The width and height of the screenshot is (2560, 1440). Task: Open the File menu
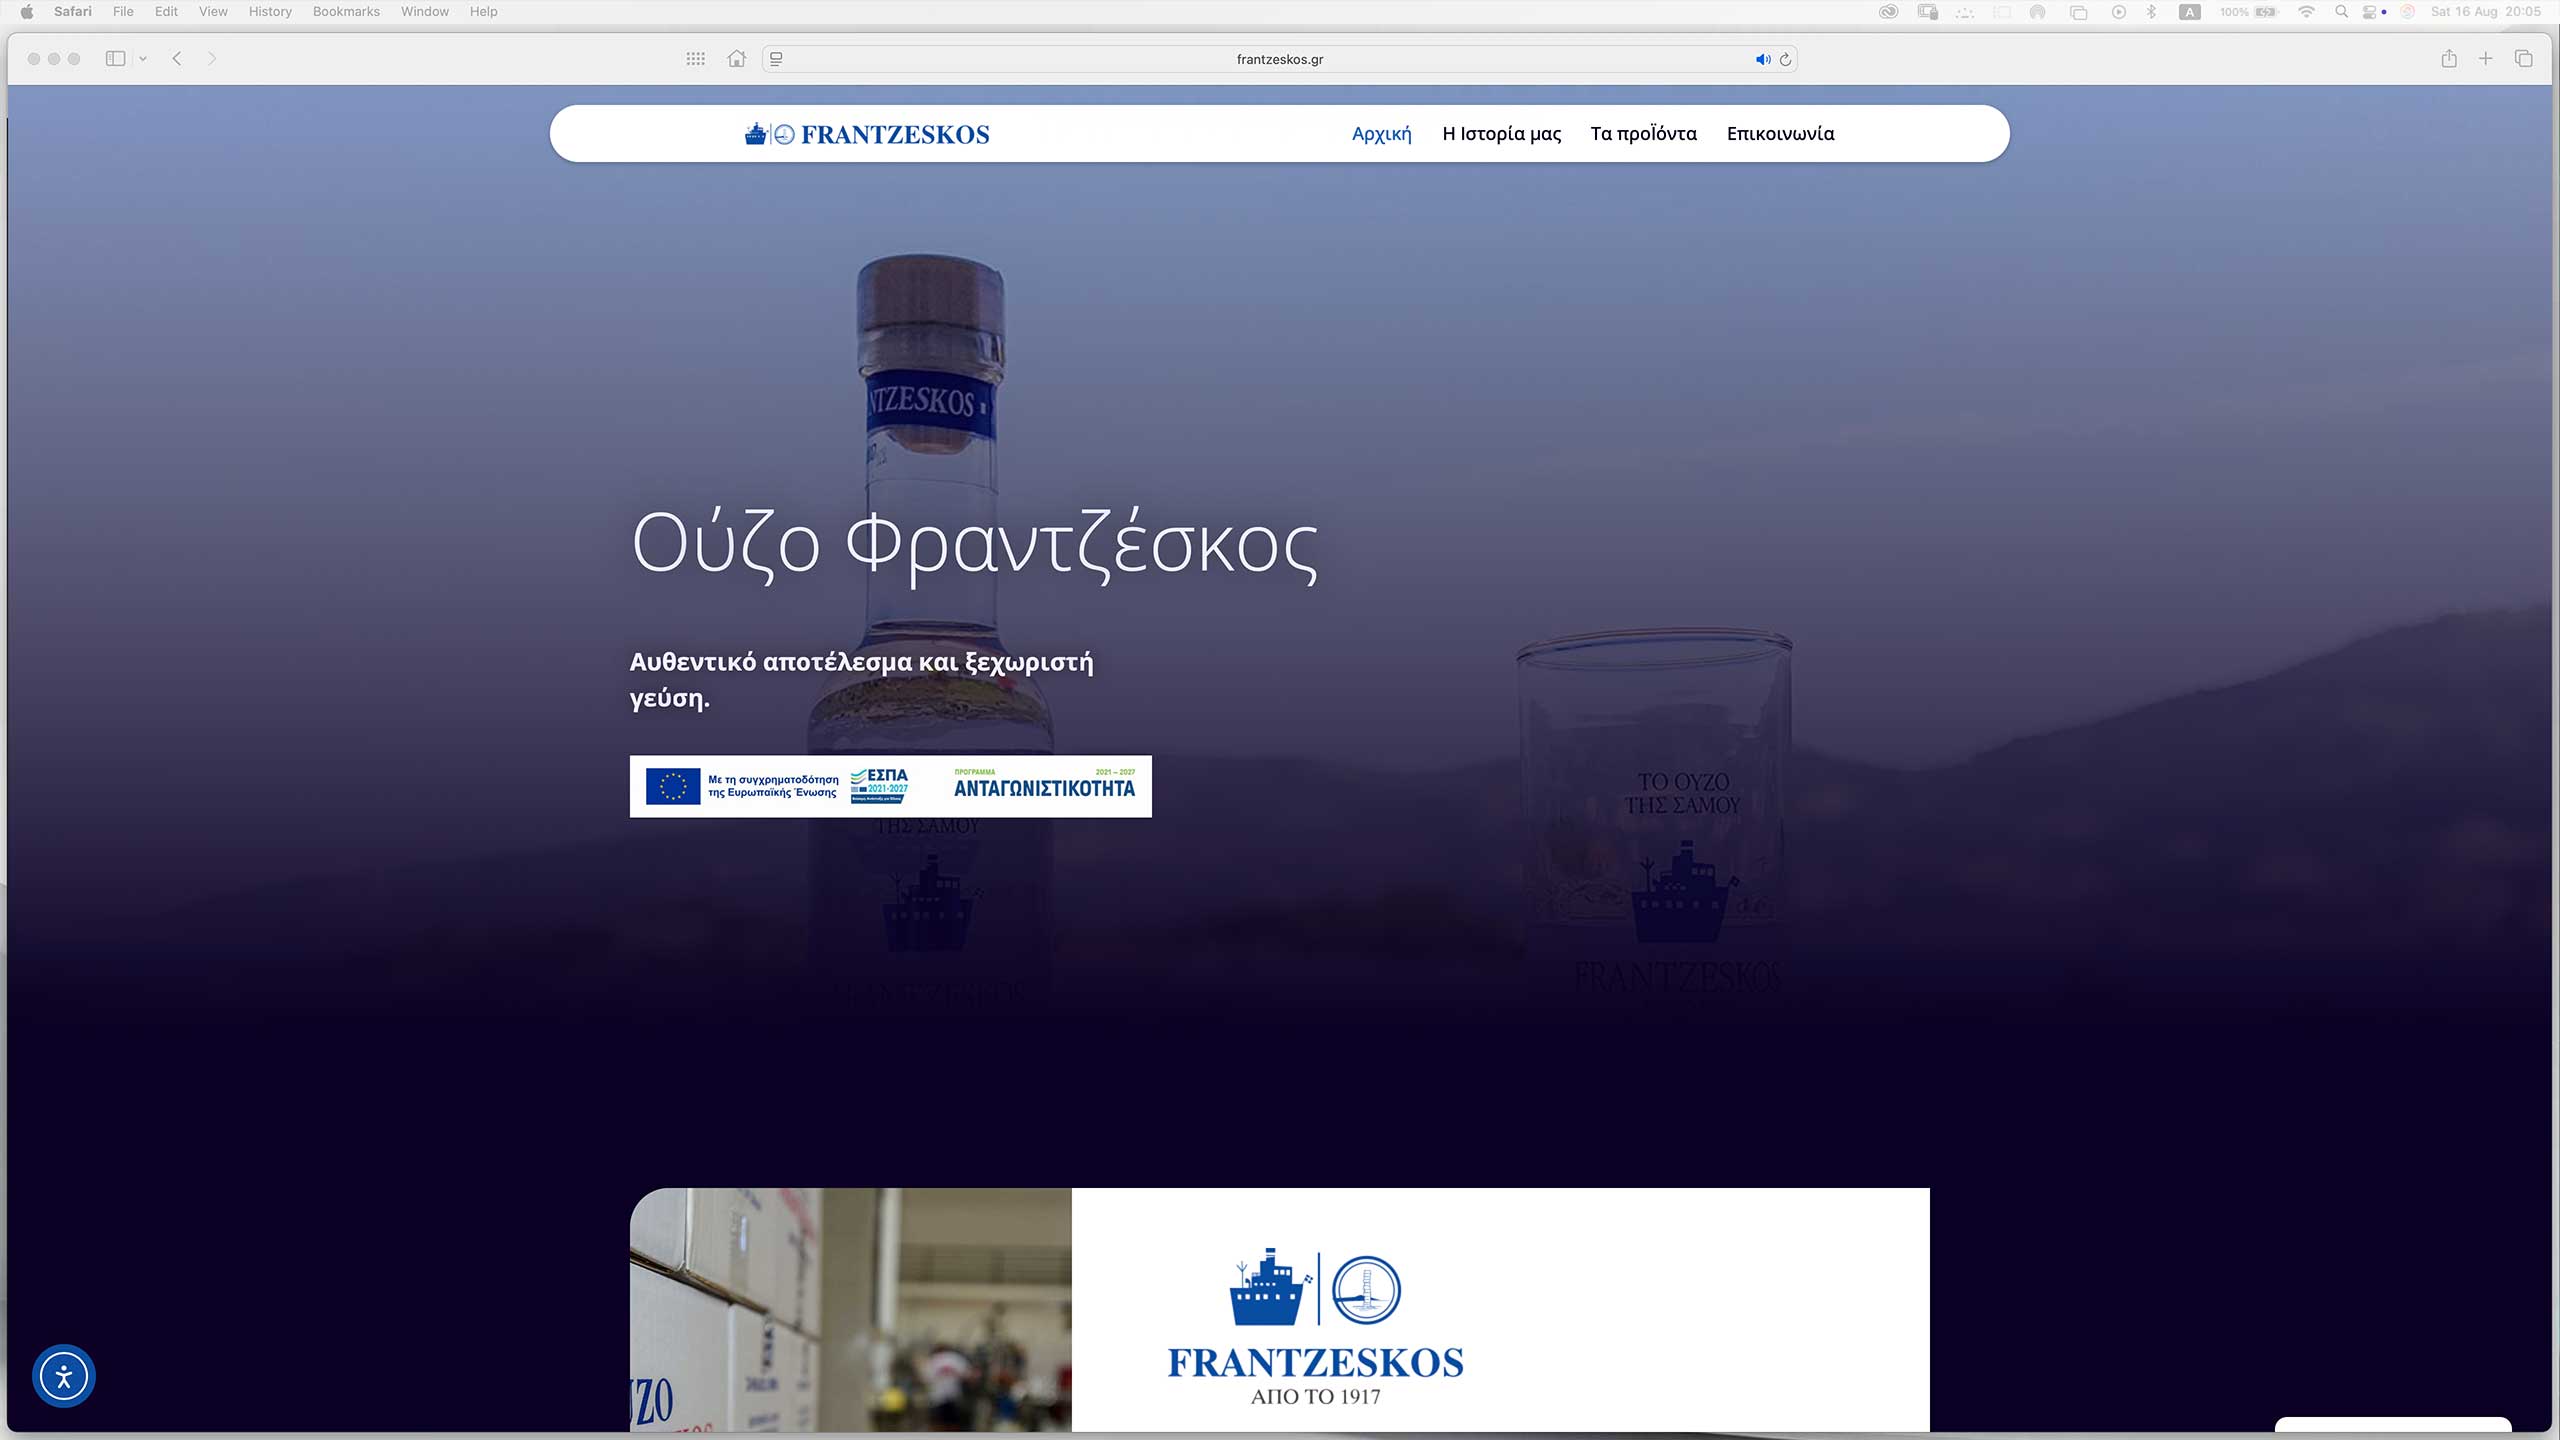(x=123, y=12)
